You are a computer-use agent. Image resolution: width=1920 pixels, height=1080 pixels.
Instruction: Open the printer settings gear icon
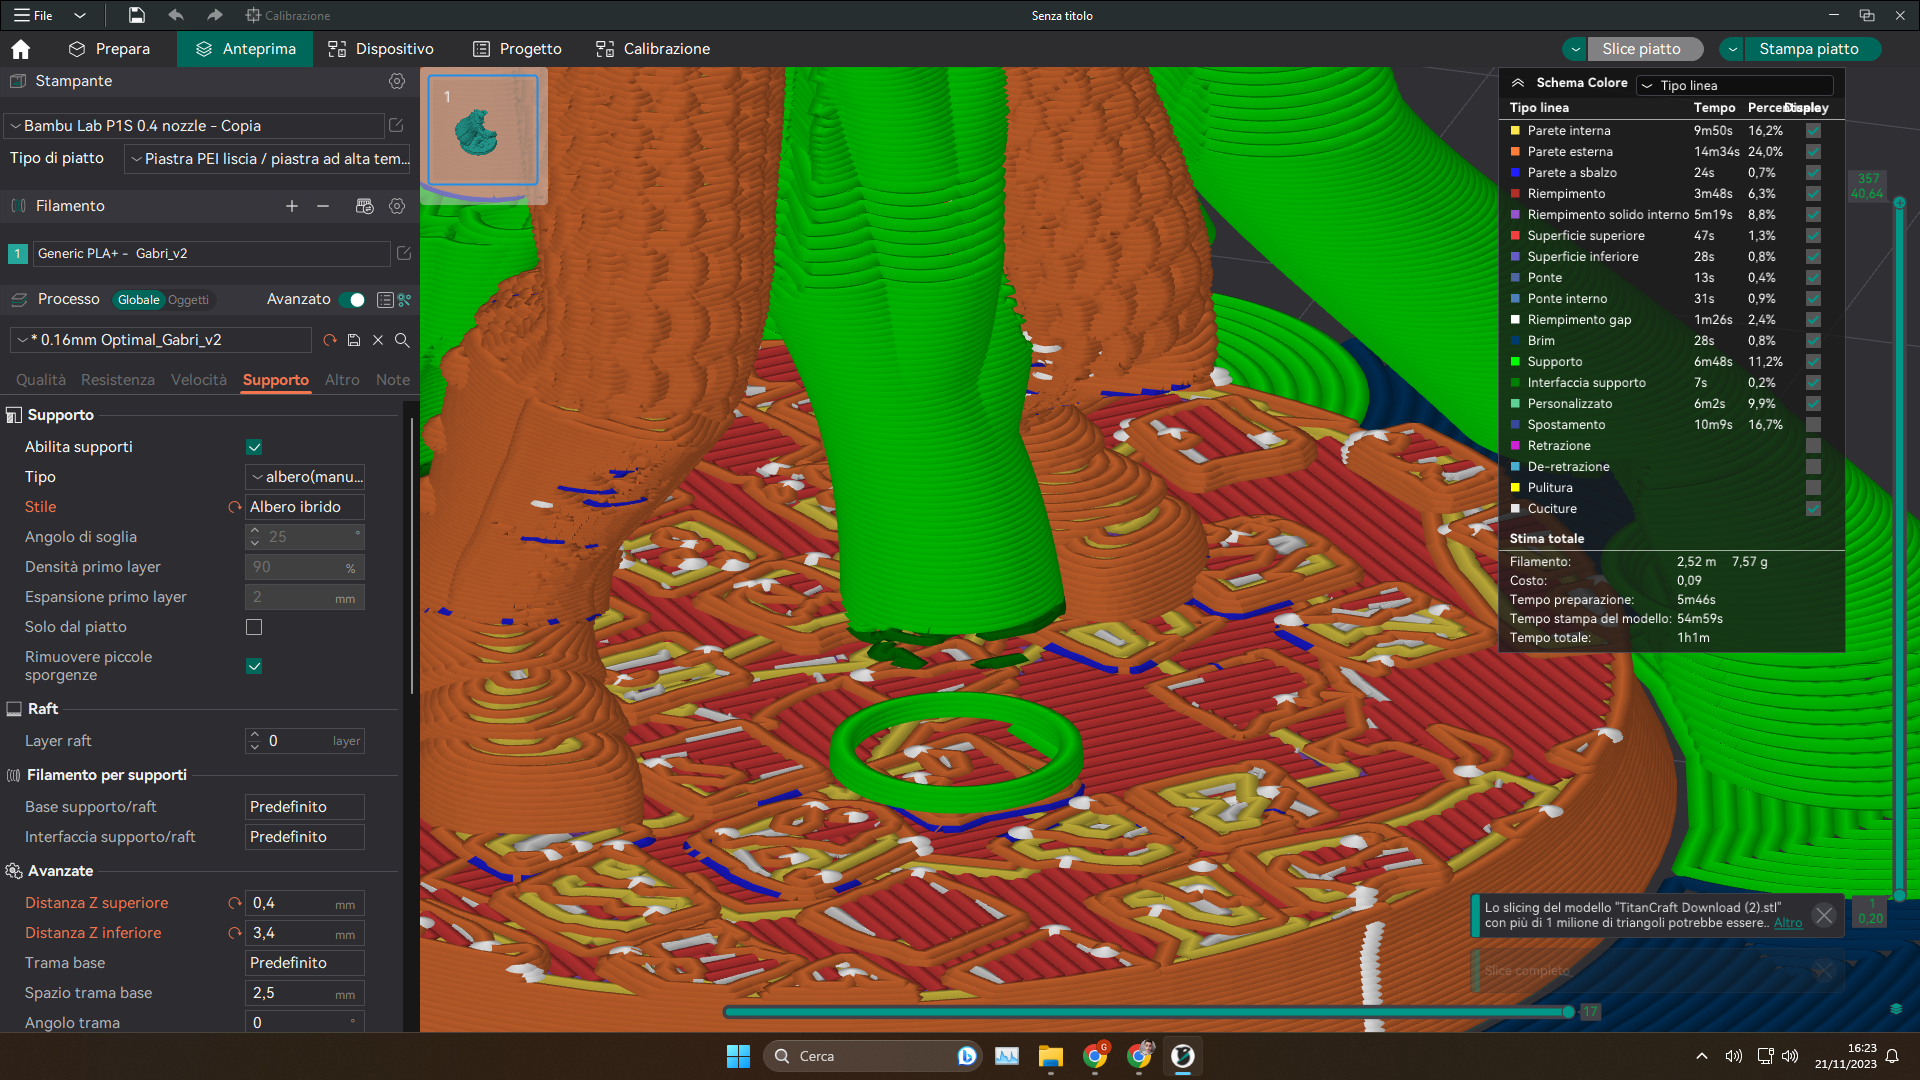coord(397,81)
